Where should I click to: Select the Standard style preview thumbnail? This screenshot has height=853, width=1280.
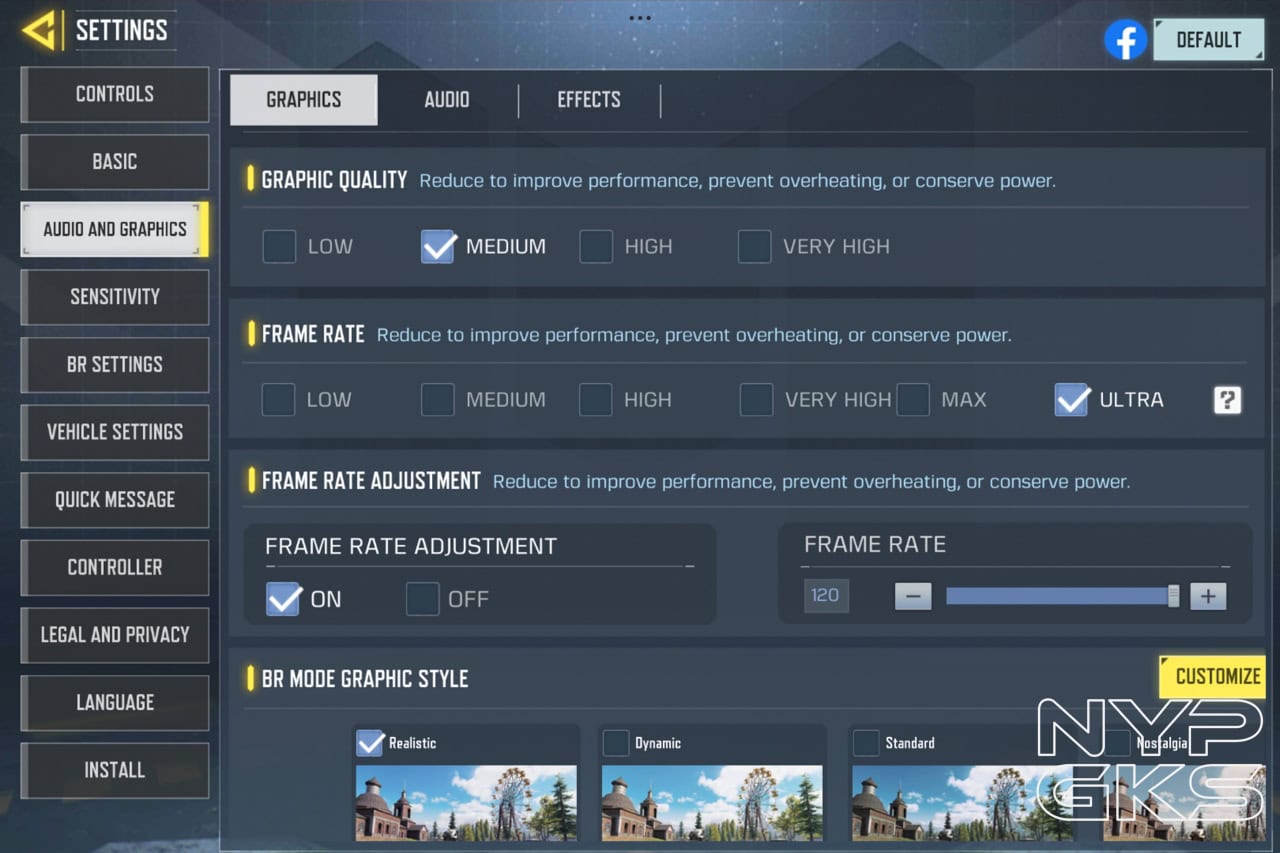[960, 802]
